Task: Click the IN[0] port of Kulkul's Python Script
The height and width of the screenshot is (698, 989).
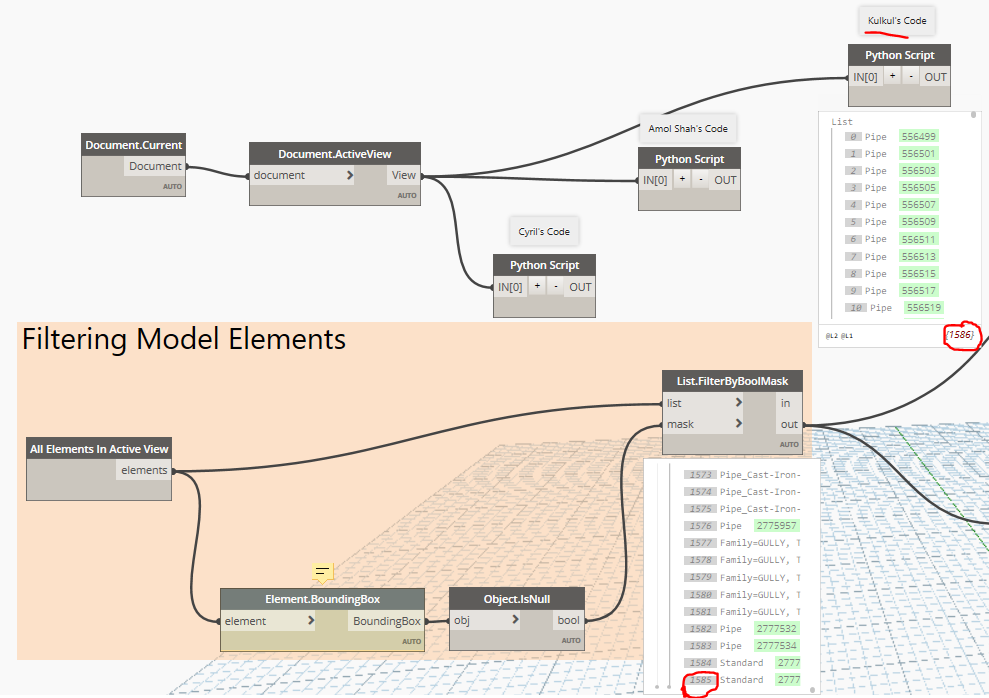Action: (x=865, y=77)
